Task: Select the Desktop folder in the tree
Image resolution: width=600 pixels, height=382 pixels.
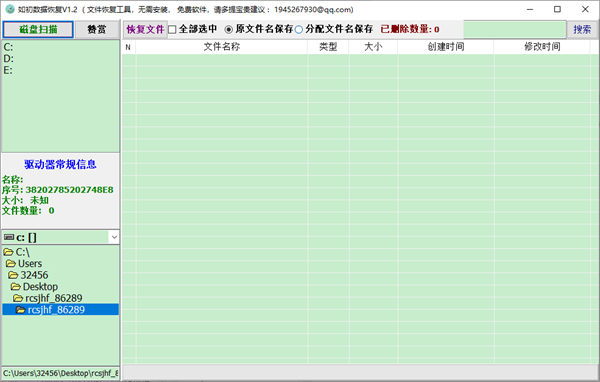Action: (x=34, y=286)
